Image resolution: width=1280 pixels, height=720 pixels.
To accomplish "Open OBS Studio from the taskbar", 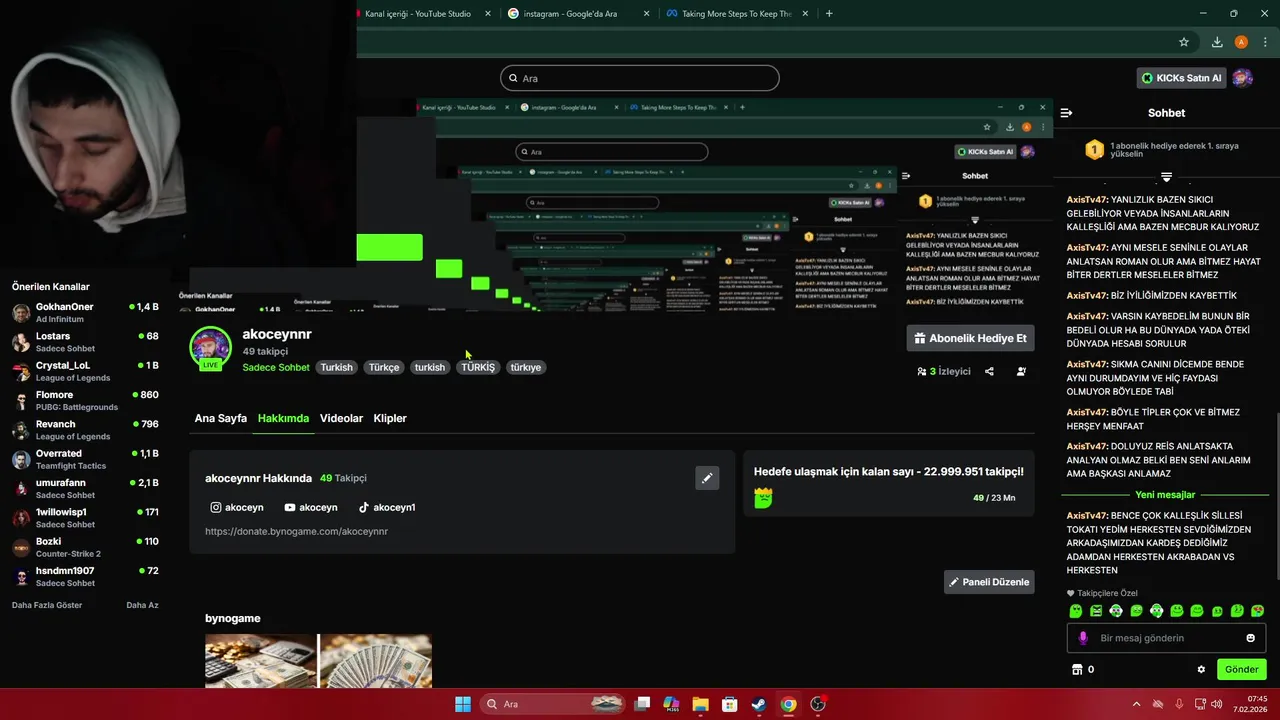I will (x=818, y=704).
